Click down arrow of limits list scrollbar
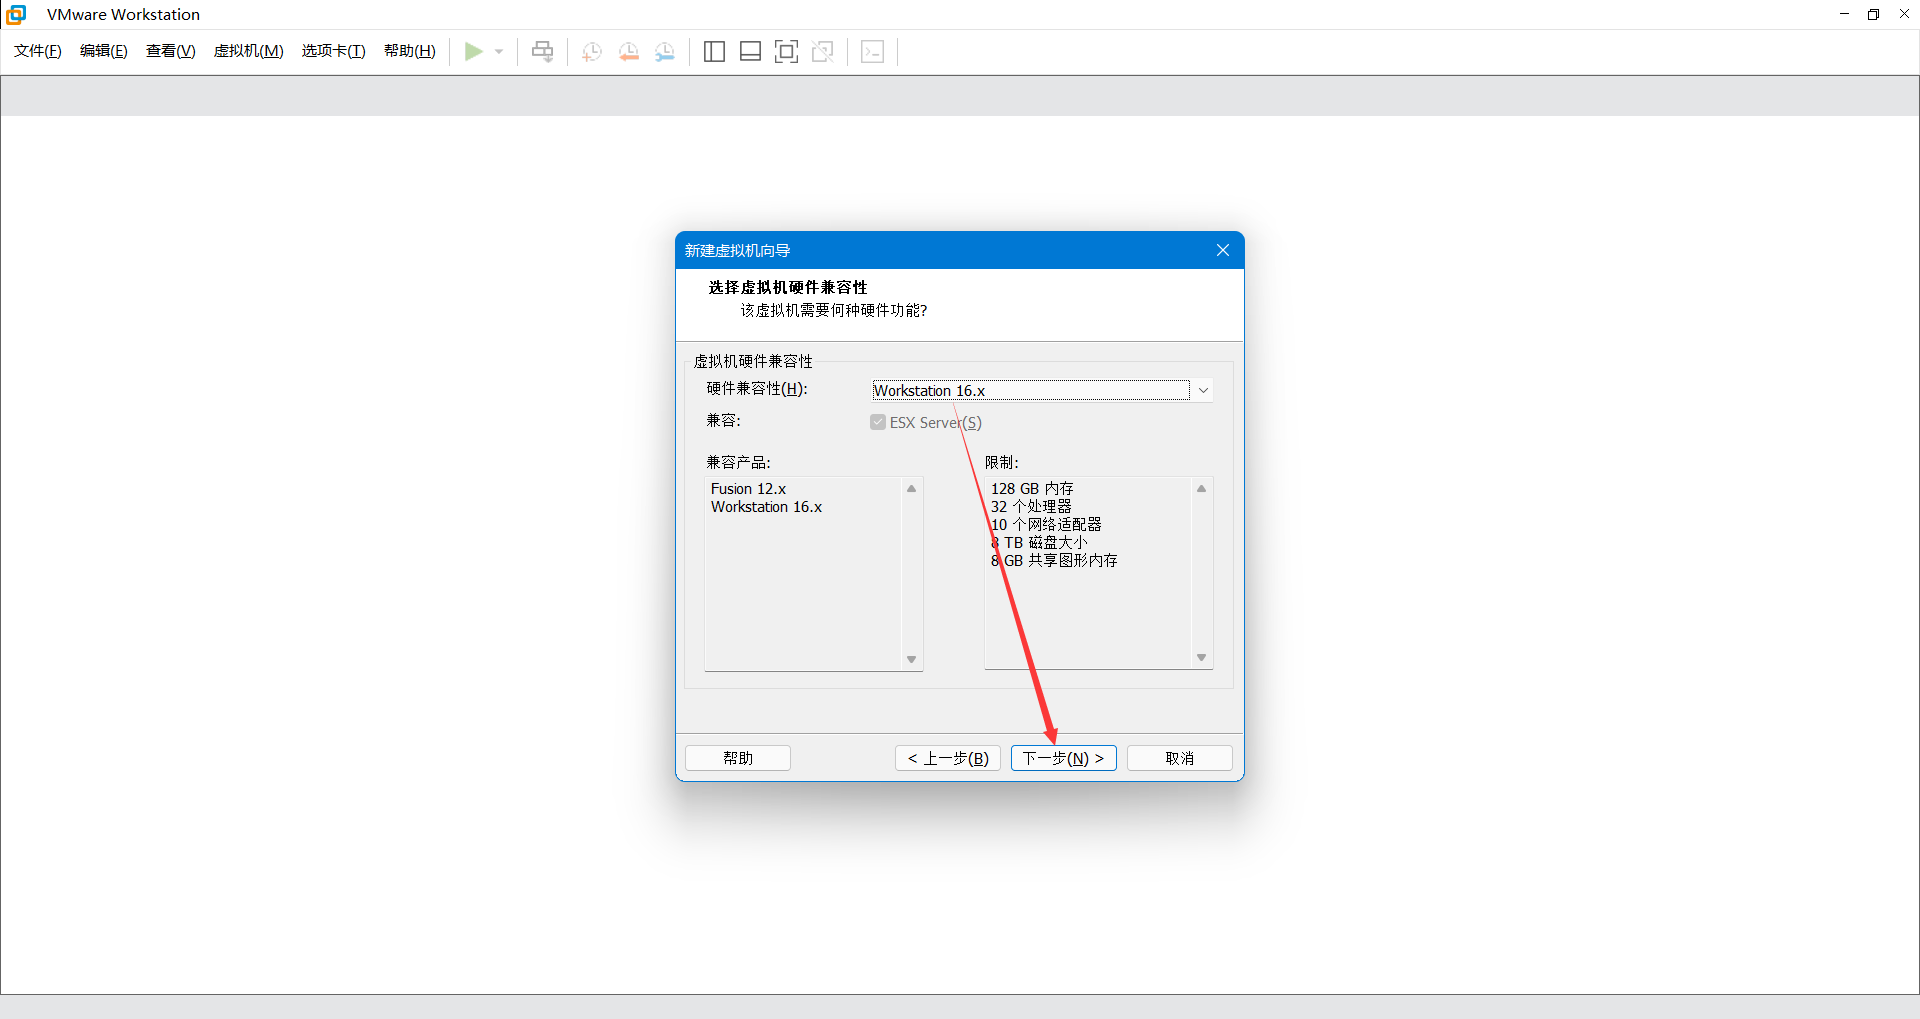This screenshot has height=1019, width=1920. pos(1202,658)
